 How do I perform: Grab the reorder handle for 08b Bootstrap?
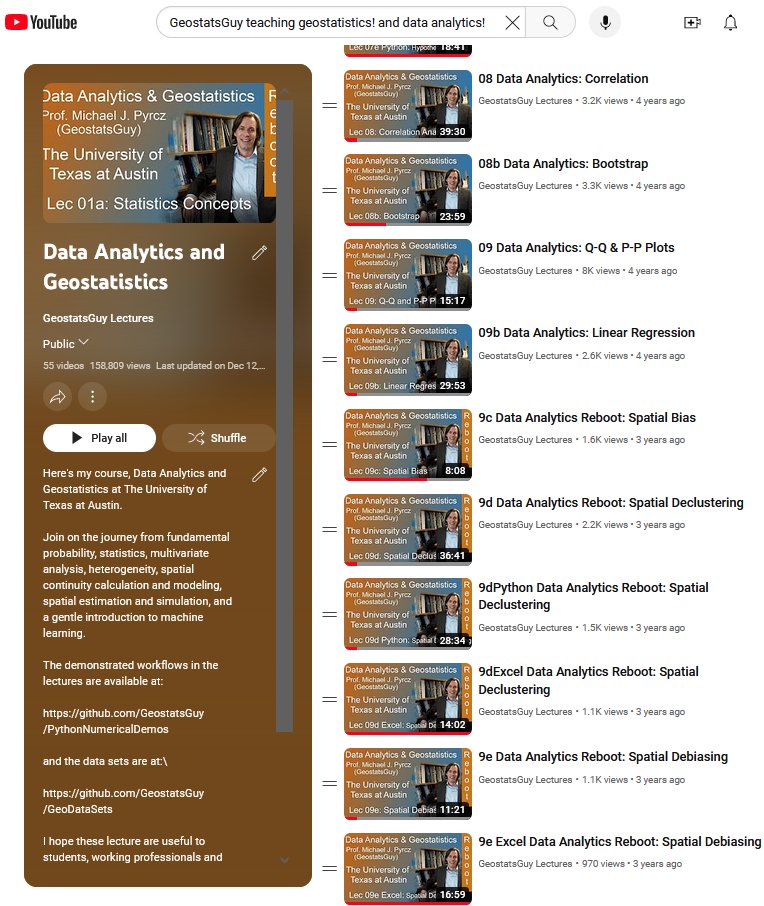(329, 190)
